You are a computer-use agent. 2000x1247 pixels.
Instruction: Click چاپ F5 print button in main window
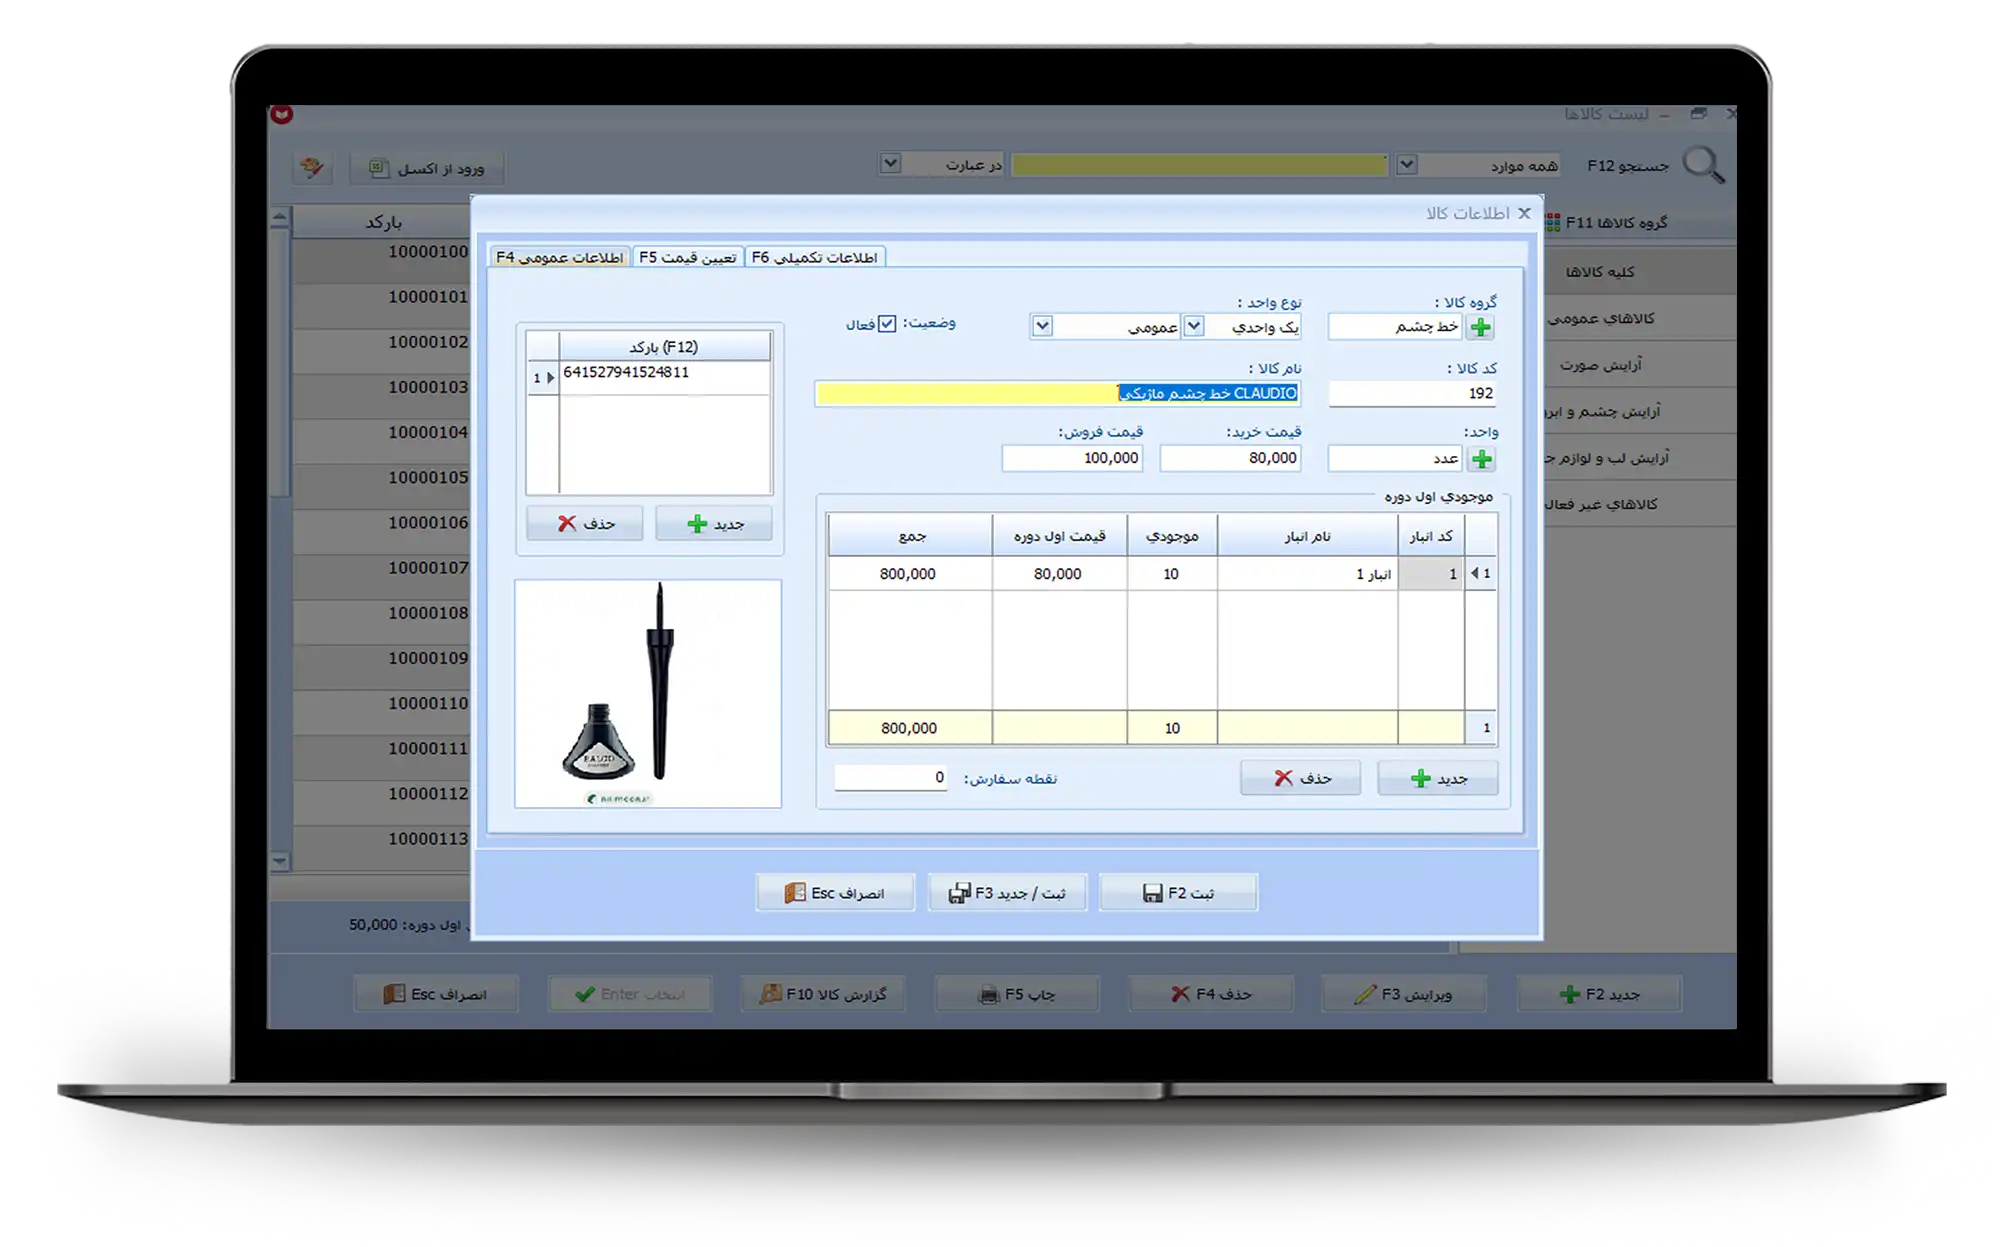point(1017,994)
